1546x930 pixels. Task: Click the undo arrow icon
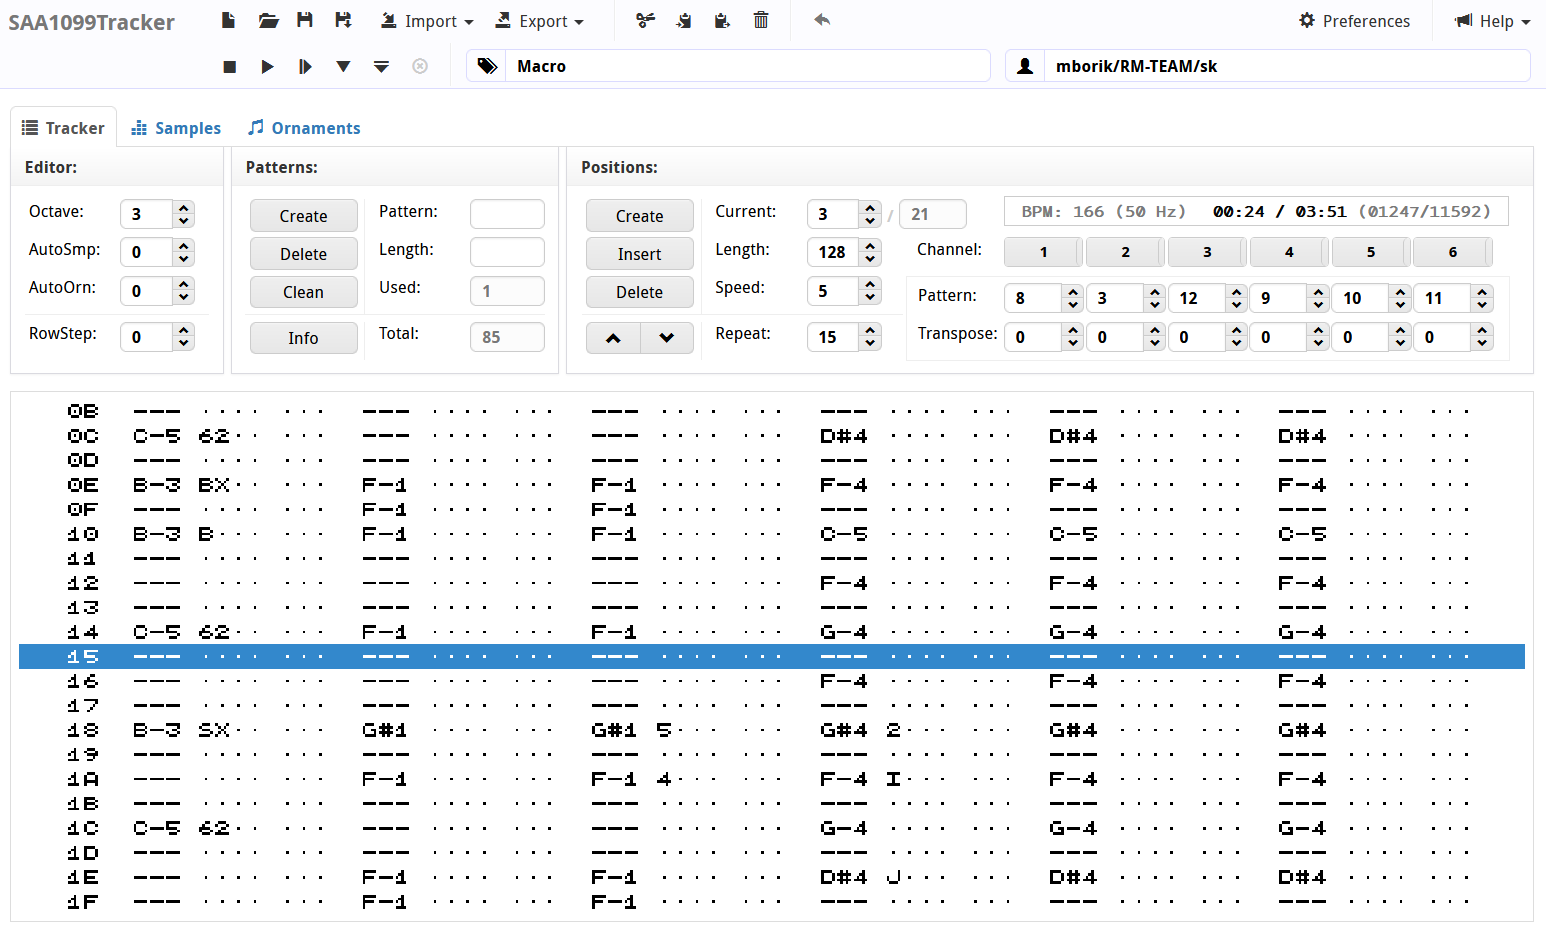(x=822, y=20)
